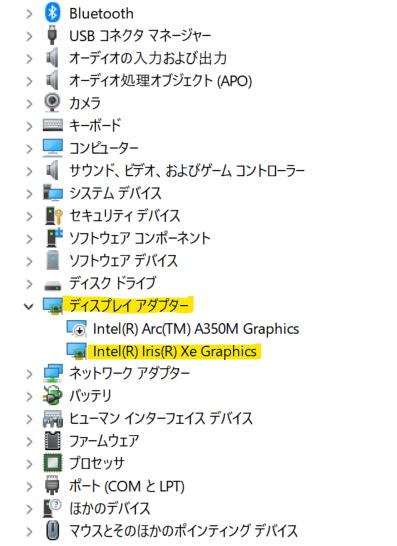Image resolution: width=397 pixels, height=546 pixels.
Task: Click the Intel Arc A350M adapter icon
Action: tap(77, 328)
